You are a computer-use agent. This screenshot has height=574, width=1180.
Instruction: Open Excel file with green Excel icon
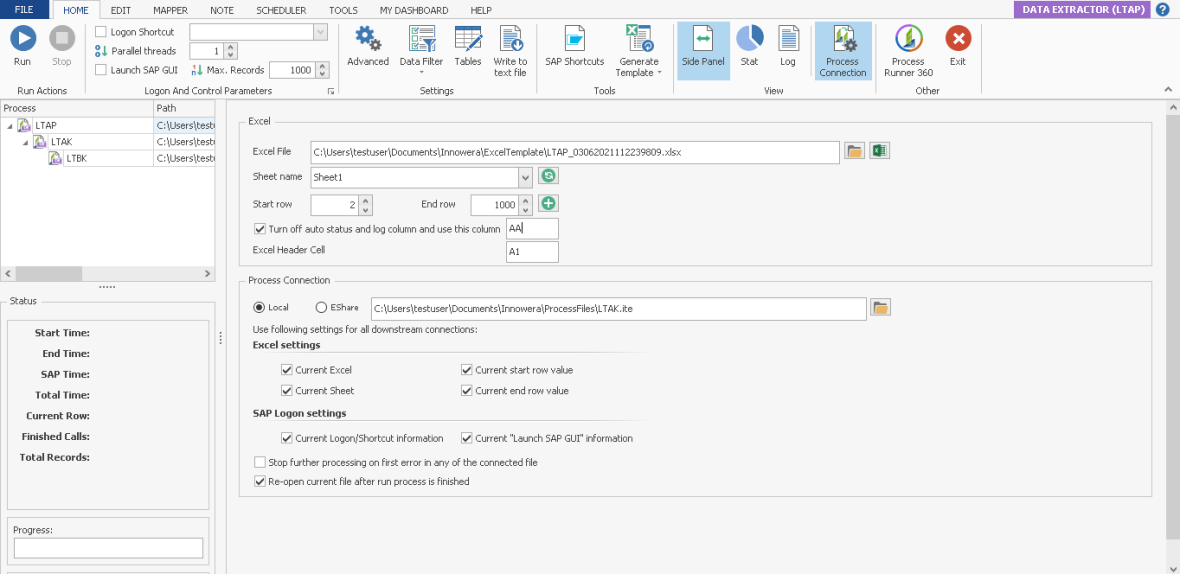click(879, 152)
